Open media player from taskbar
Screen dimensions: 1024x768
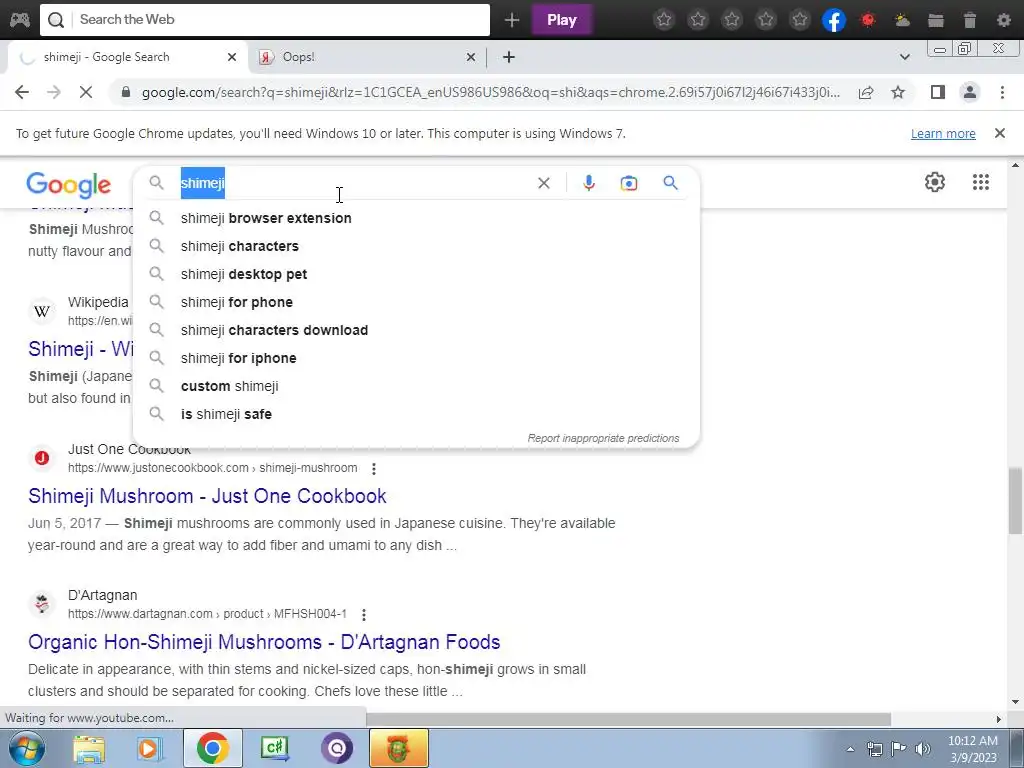150,748
